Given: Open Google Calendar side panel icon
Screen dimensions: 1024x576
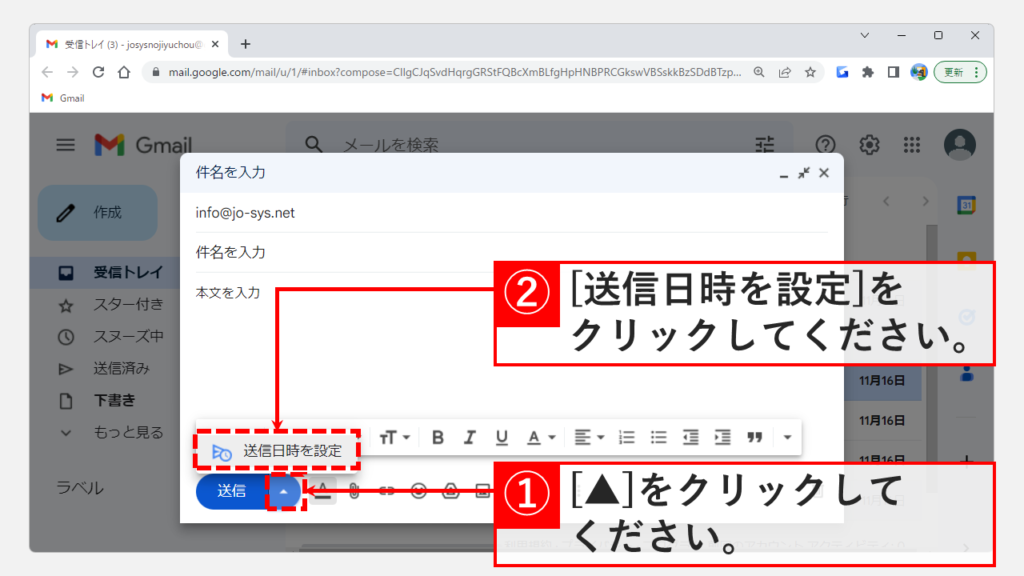Looking at the screenshot, I should click(x=967, y=205).
